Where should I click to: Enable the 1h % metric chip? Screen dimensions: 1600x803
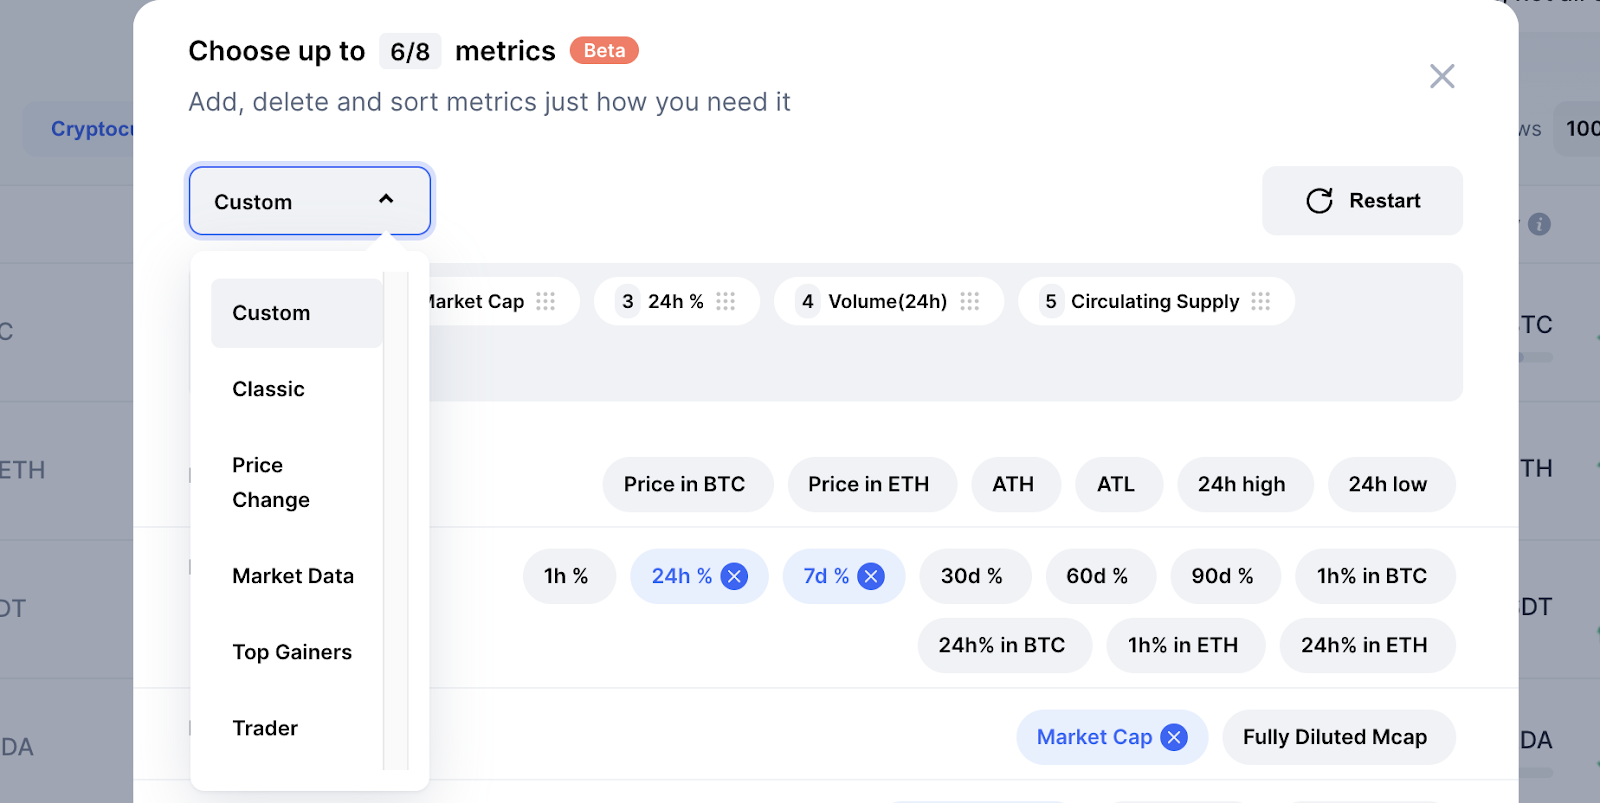point(568,576)
